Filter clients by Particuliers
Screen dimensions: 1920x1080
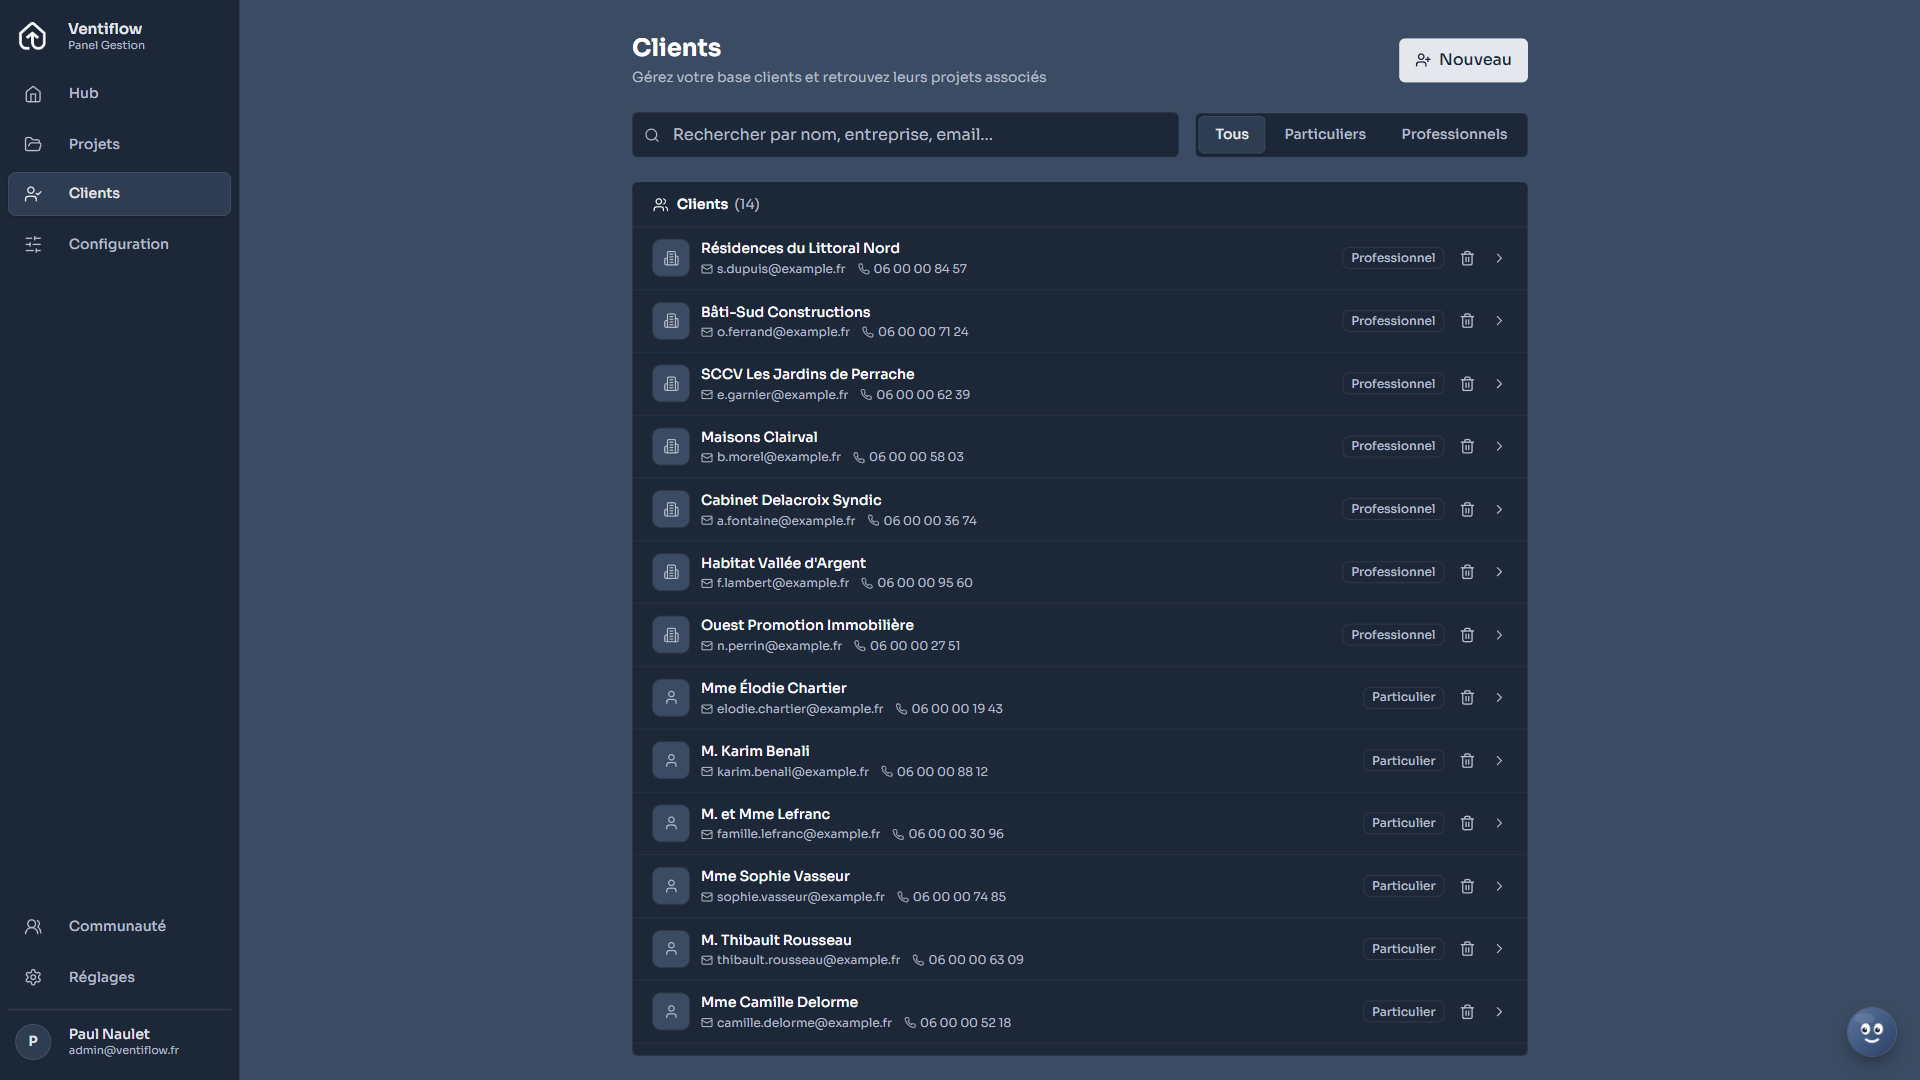coord(1324,135)
